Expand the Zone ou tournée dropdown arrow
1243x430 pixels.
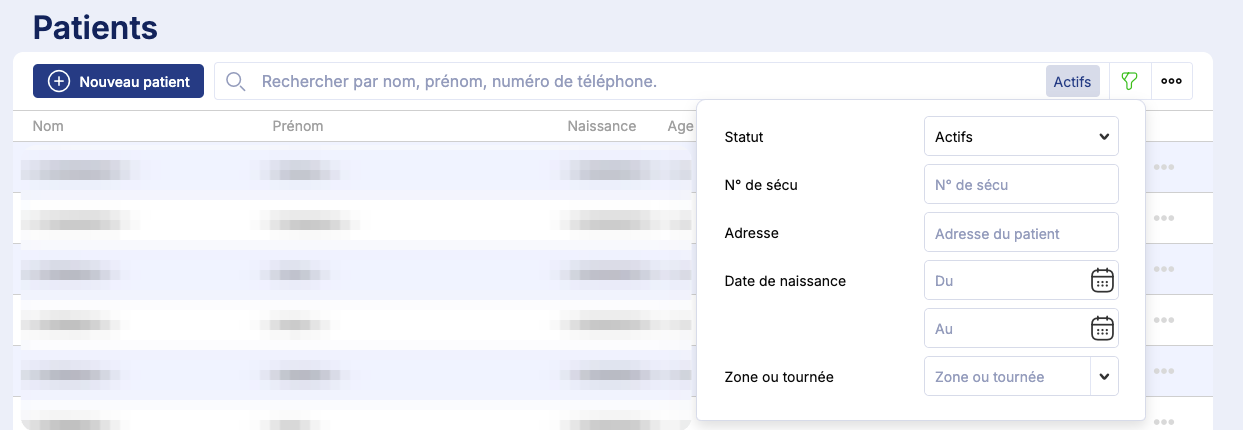point(1103,377)
